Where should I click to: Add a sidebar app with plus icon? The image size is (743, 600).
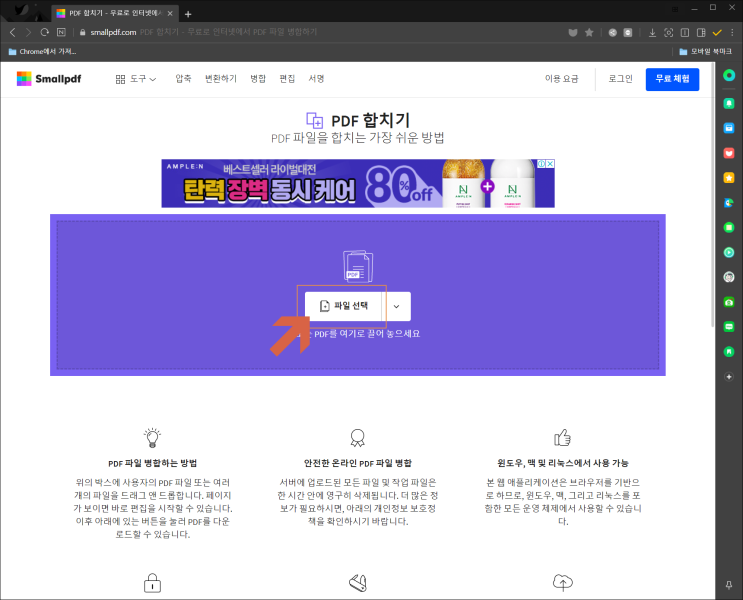point(729,377)
